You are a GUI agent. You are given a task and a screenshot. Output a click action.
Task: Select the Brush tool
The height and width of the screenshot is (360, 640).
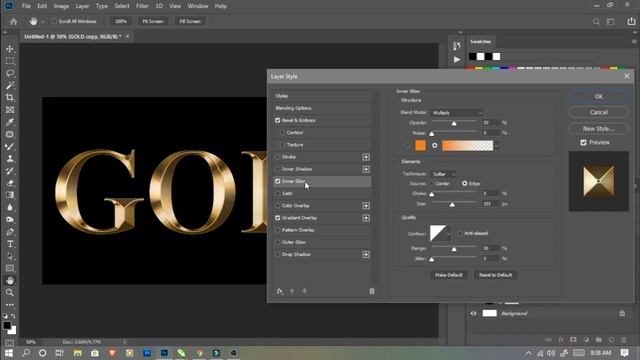[10, 147]
